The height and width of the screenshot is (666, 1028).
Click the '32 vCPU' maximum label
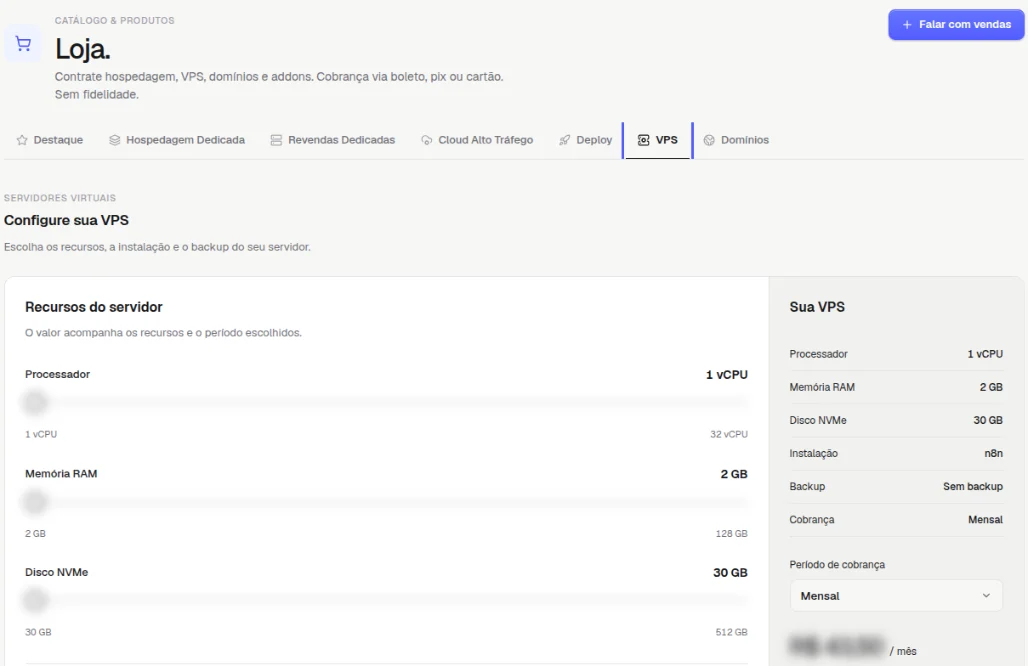point(729,434)
